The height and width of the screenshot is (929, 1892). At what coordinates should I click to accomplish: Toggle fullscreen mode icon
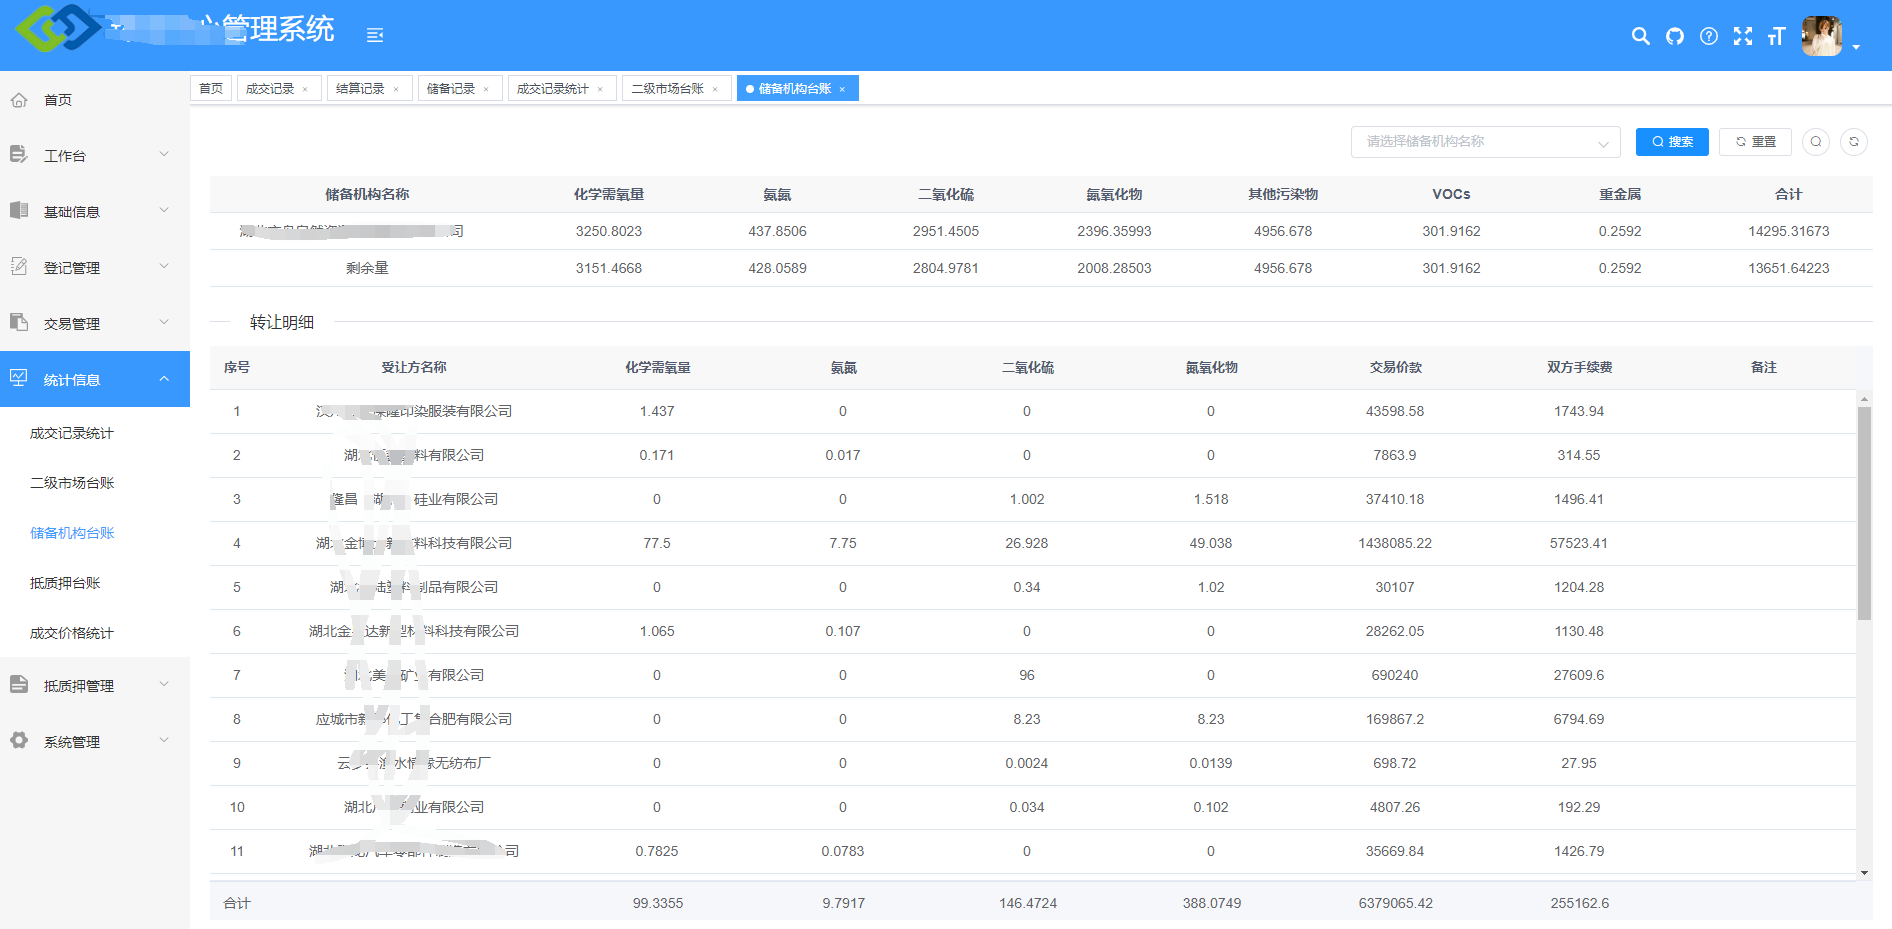1743,36
